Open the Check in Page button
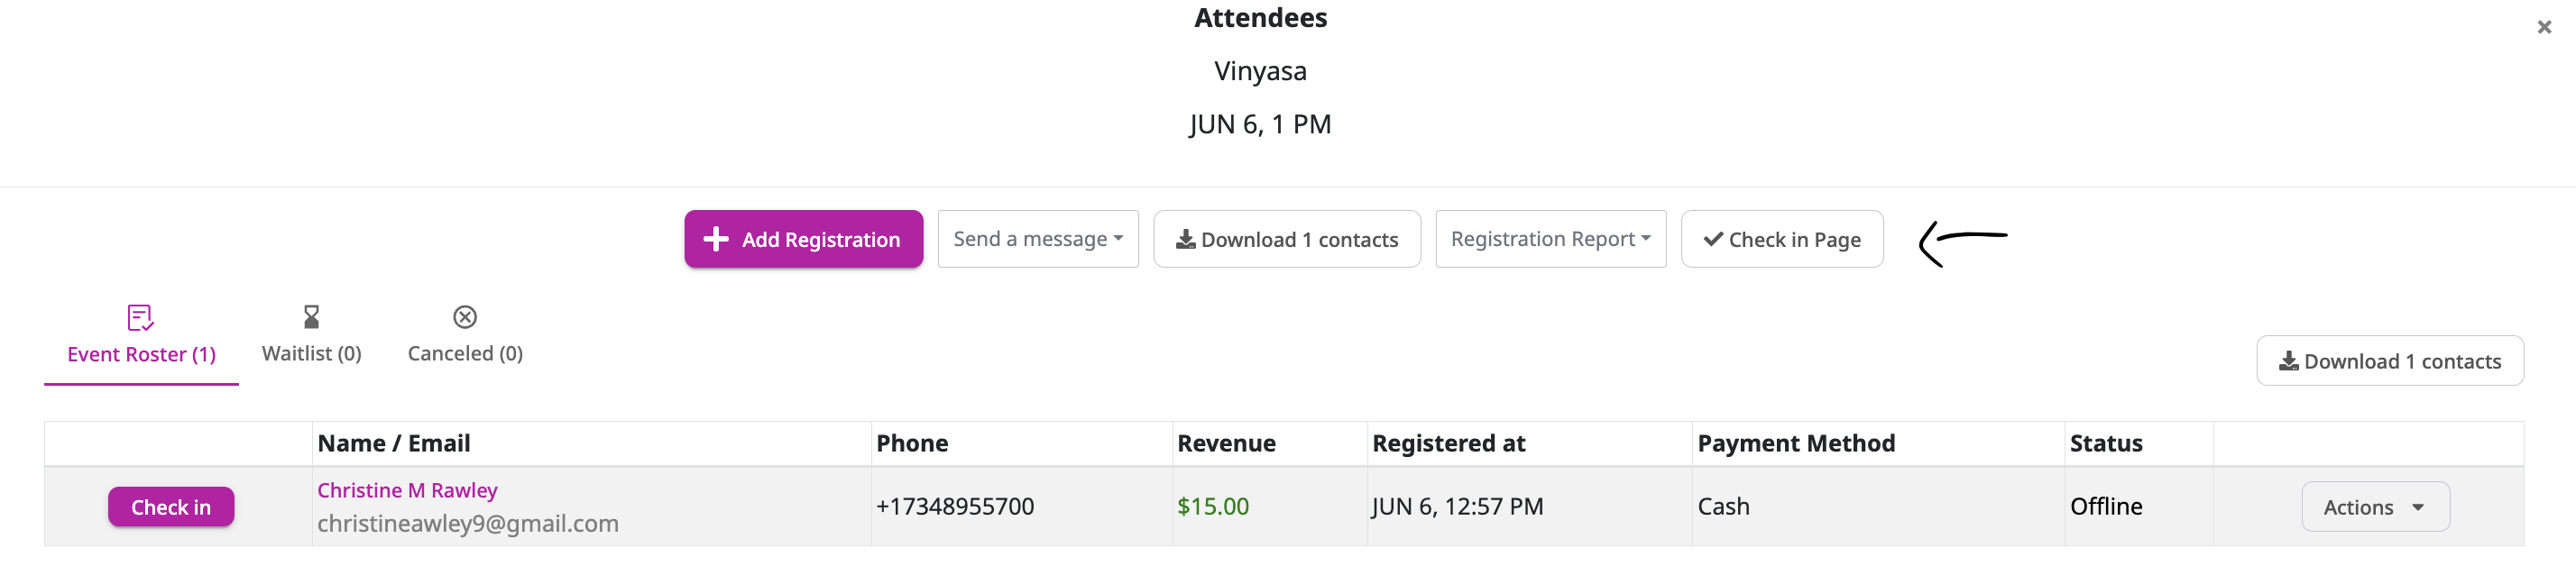Viewport: 2576px width, 566px height. (x=1782, y=239)
